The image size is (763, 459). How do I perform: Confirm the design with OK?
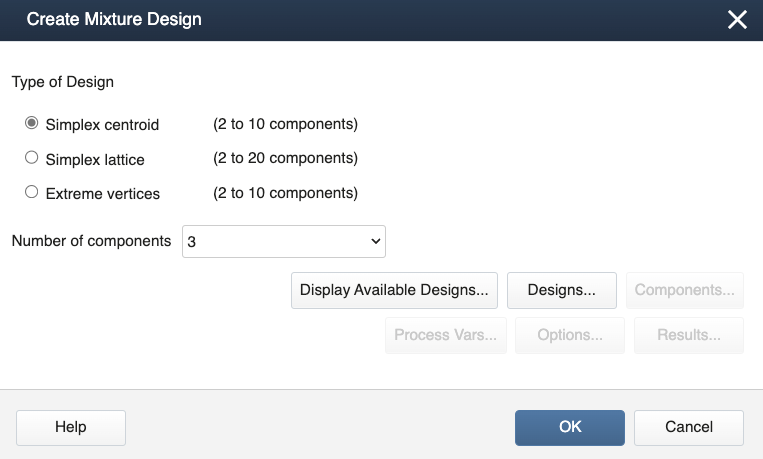click(x=570, y=427)
